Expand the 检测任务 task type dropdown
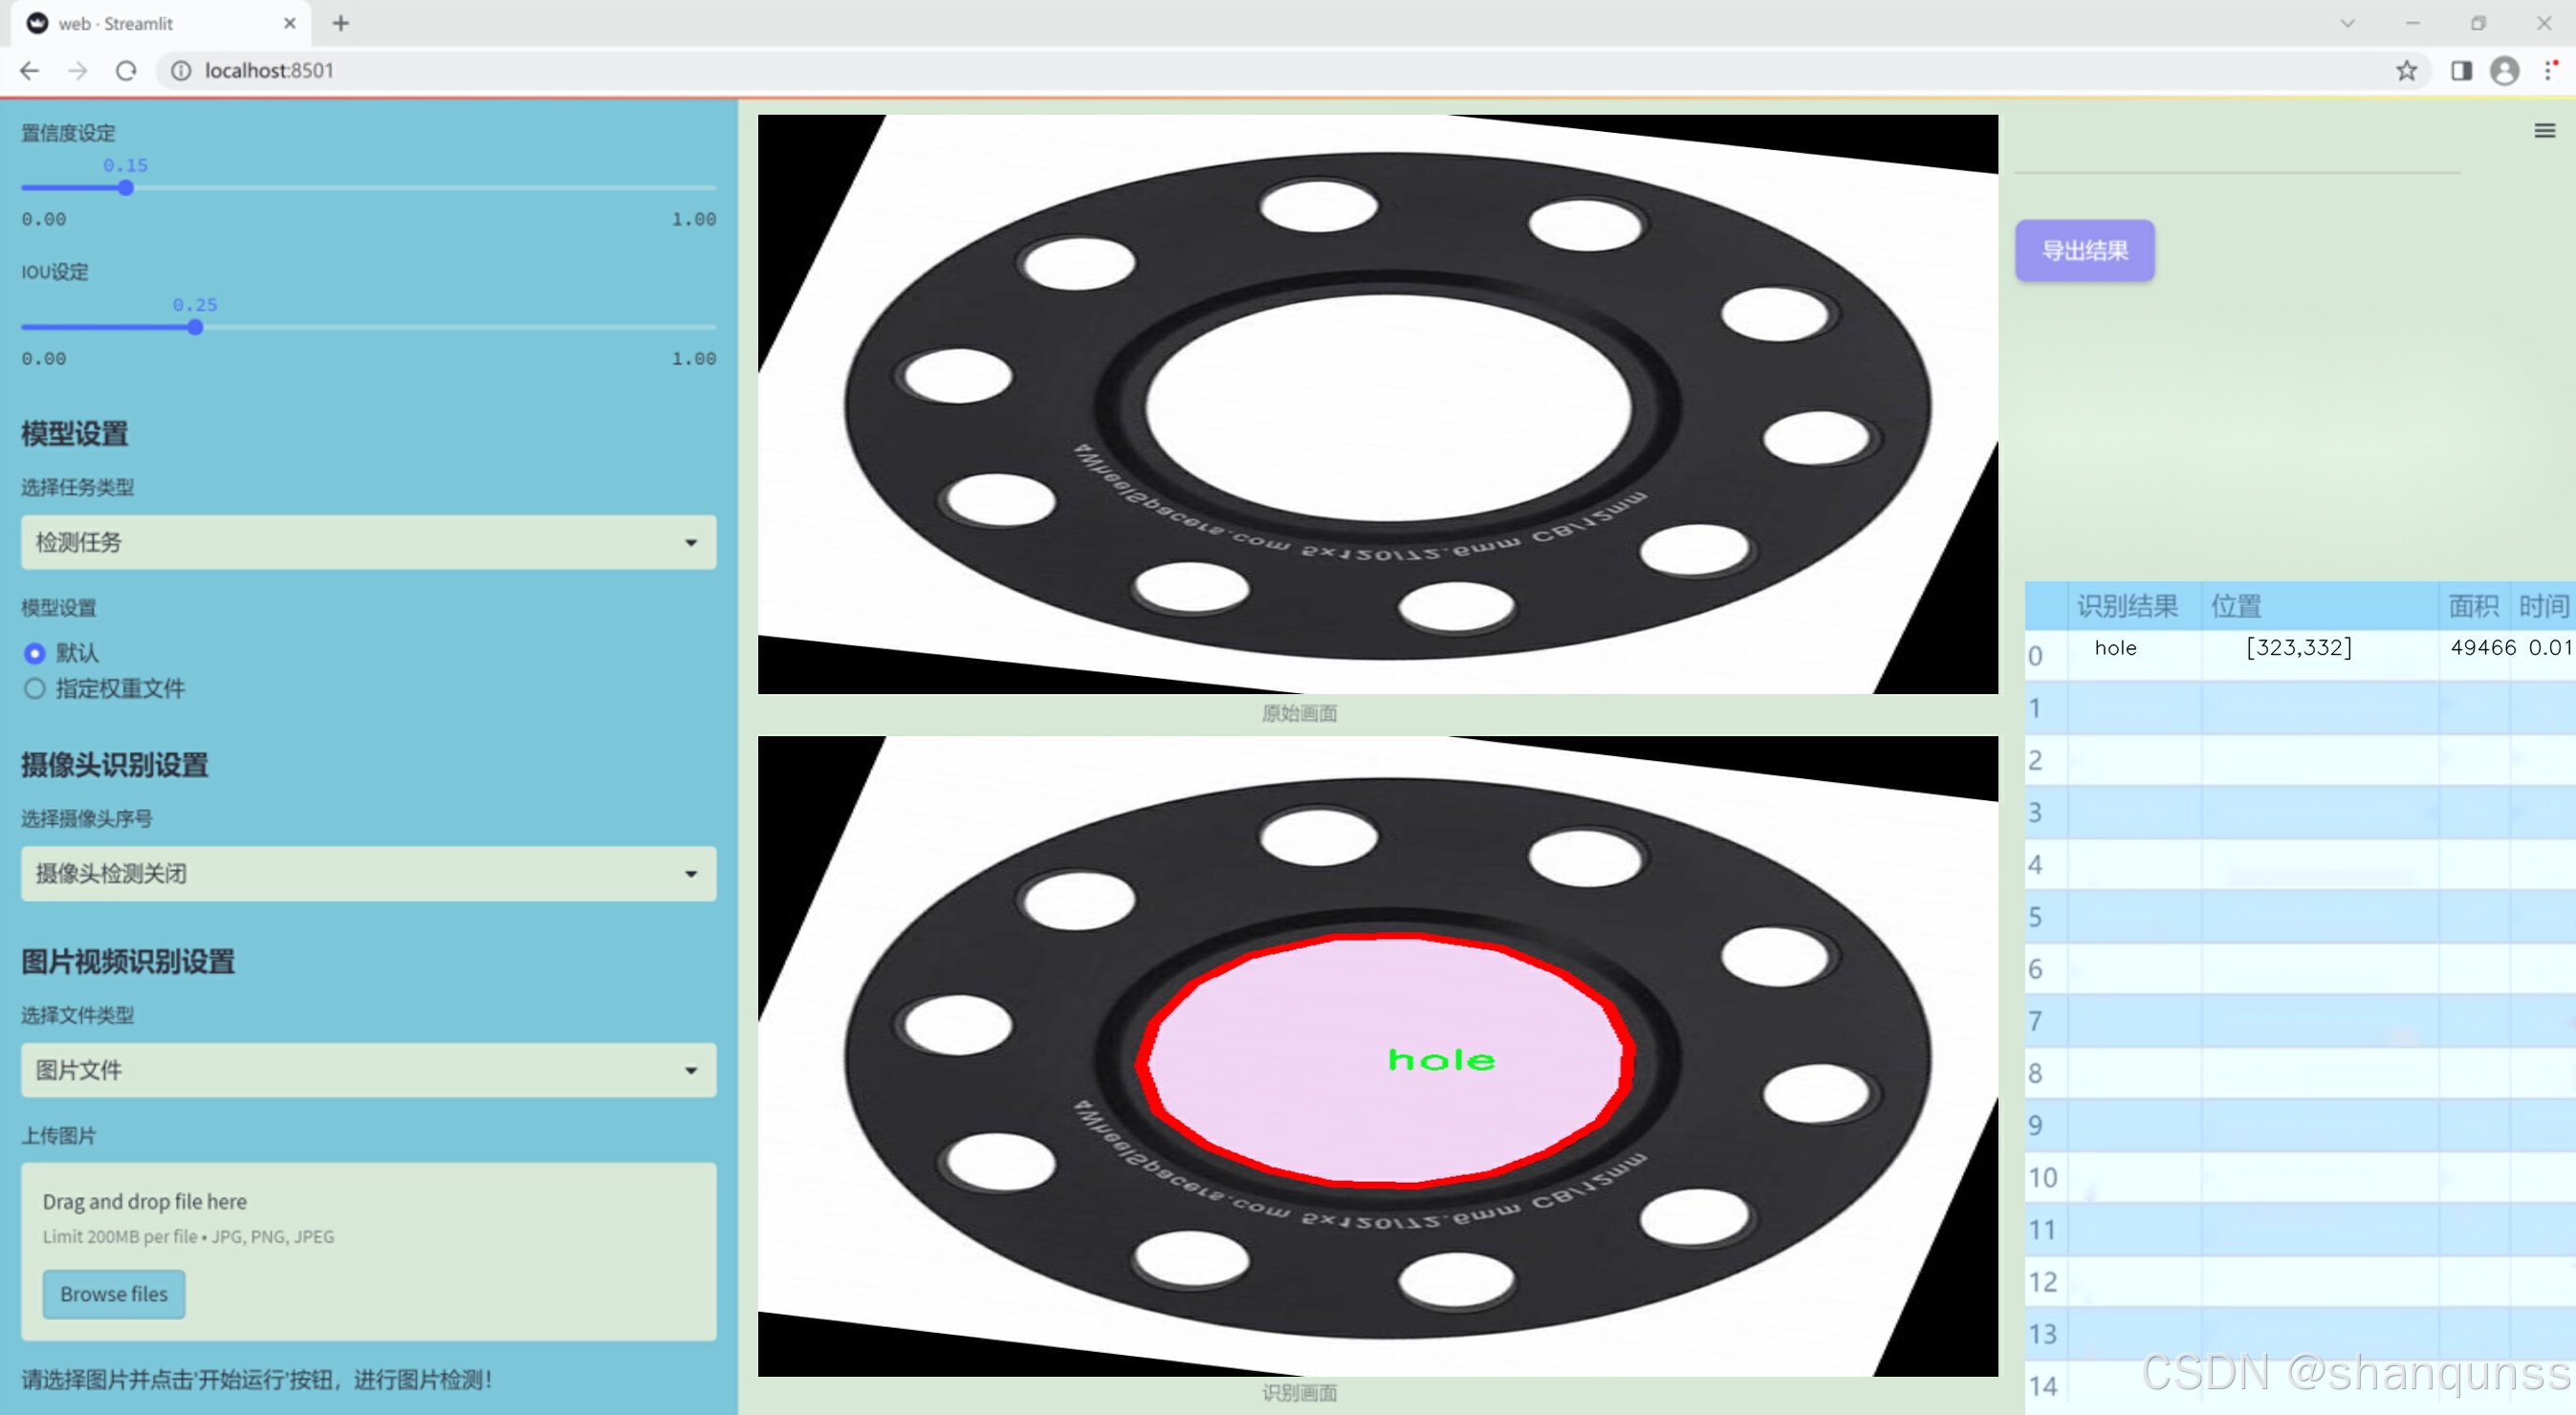The height and width of the screenshot is (1415, 2576). 368,542
